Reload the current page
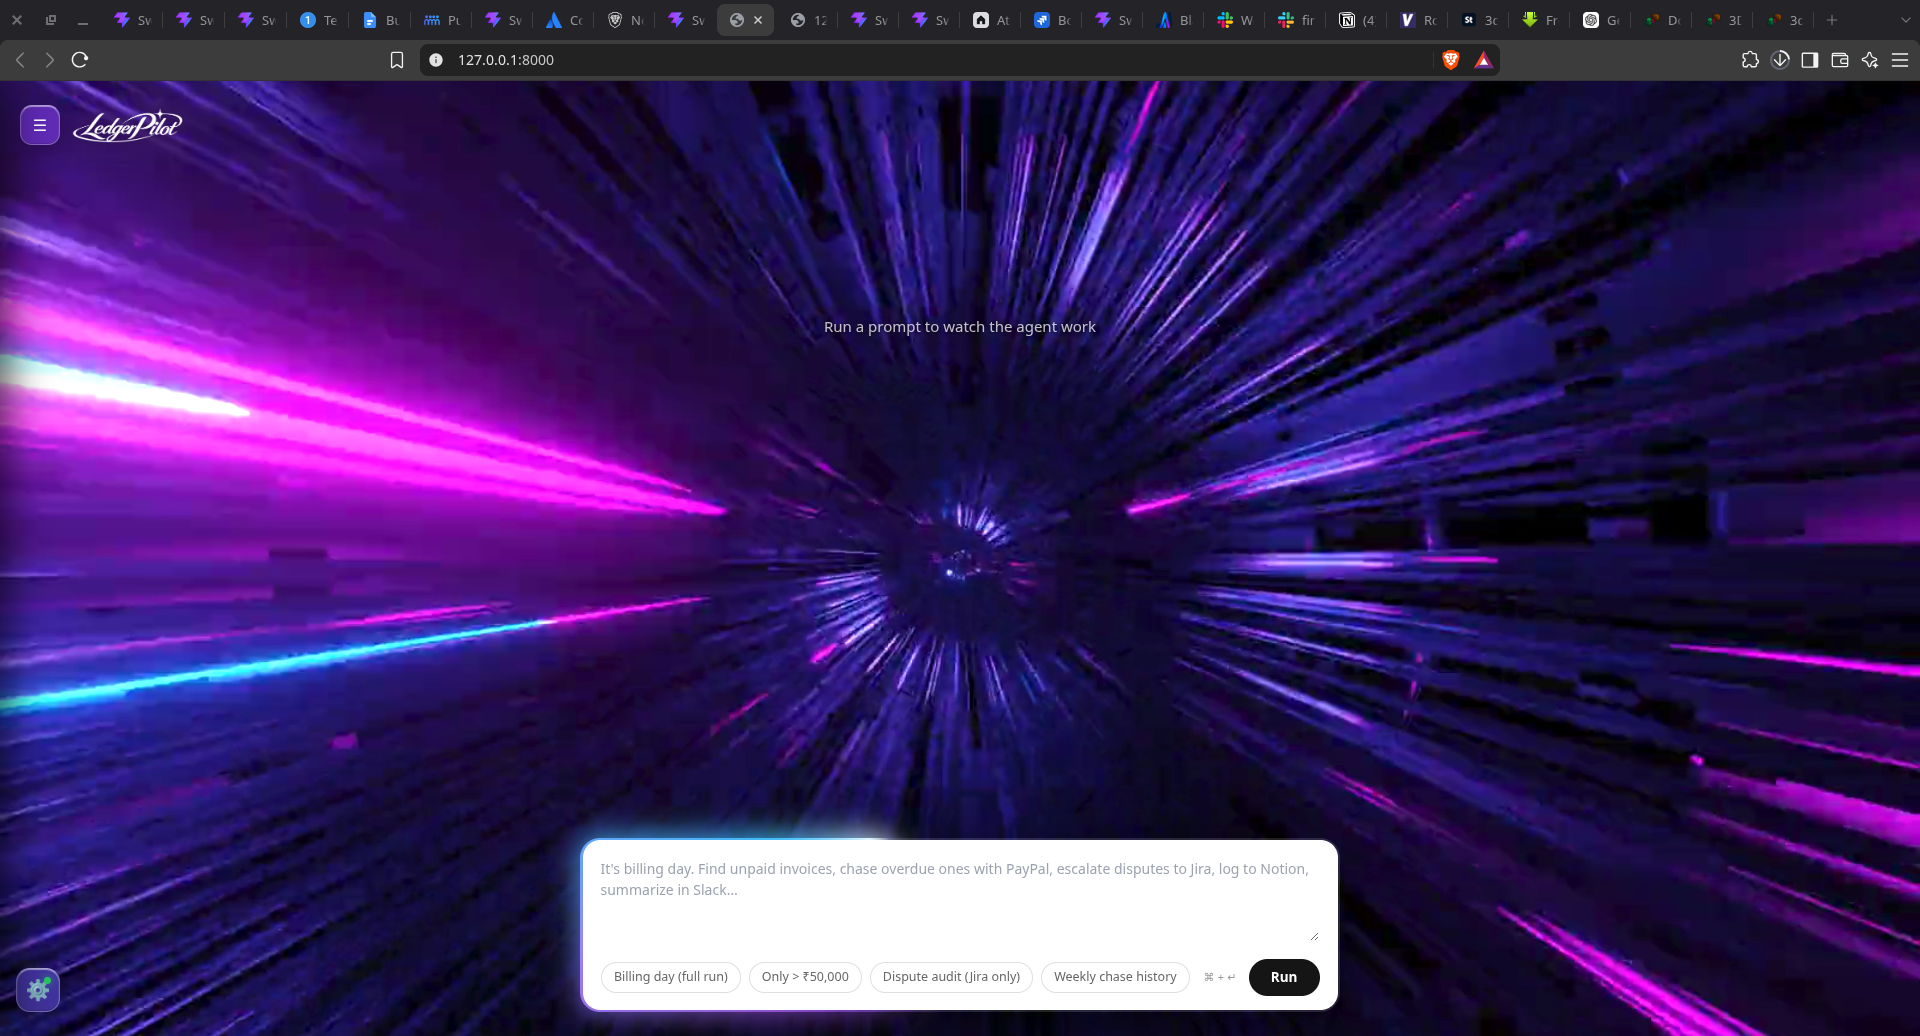 80,60
